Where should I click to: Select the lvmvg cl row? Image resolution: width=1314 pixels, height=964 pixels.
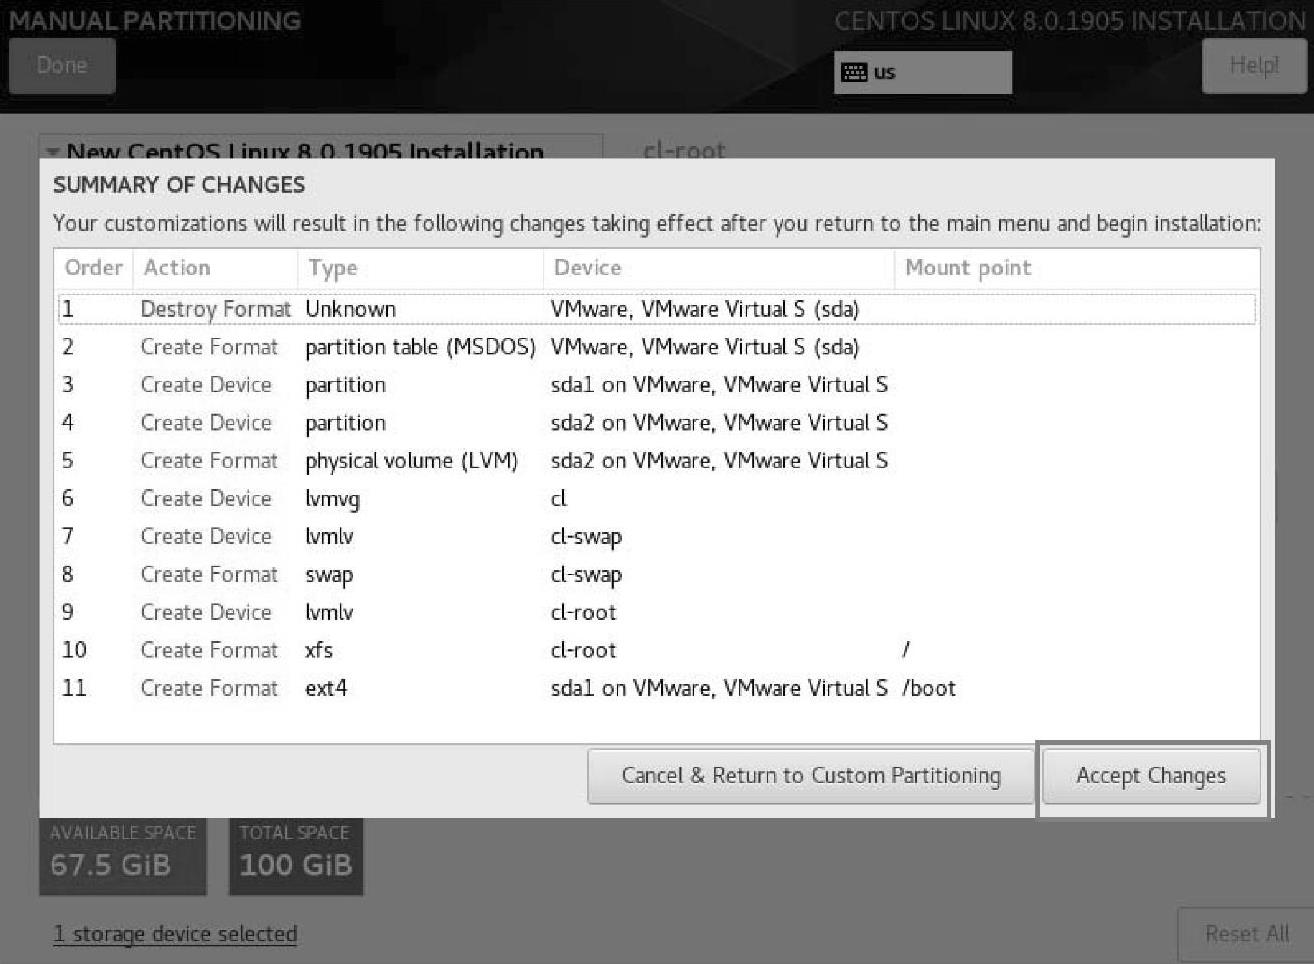(657, 499)
